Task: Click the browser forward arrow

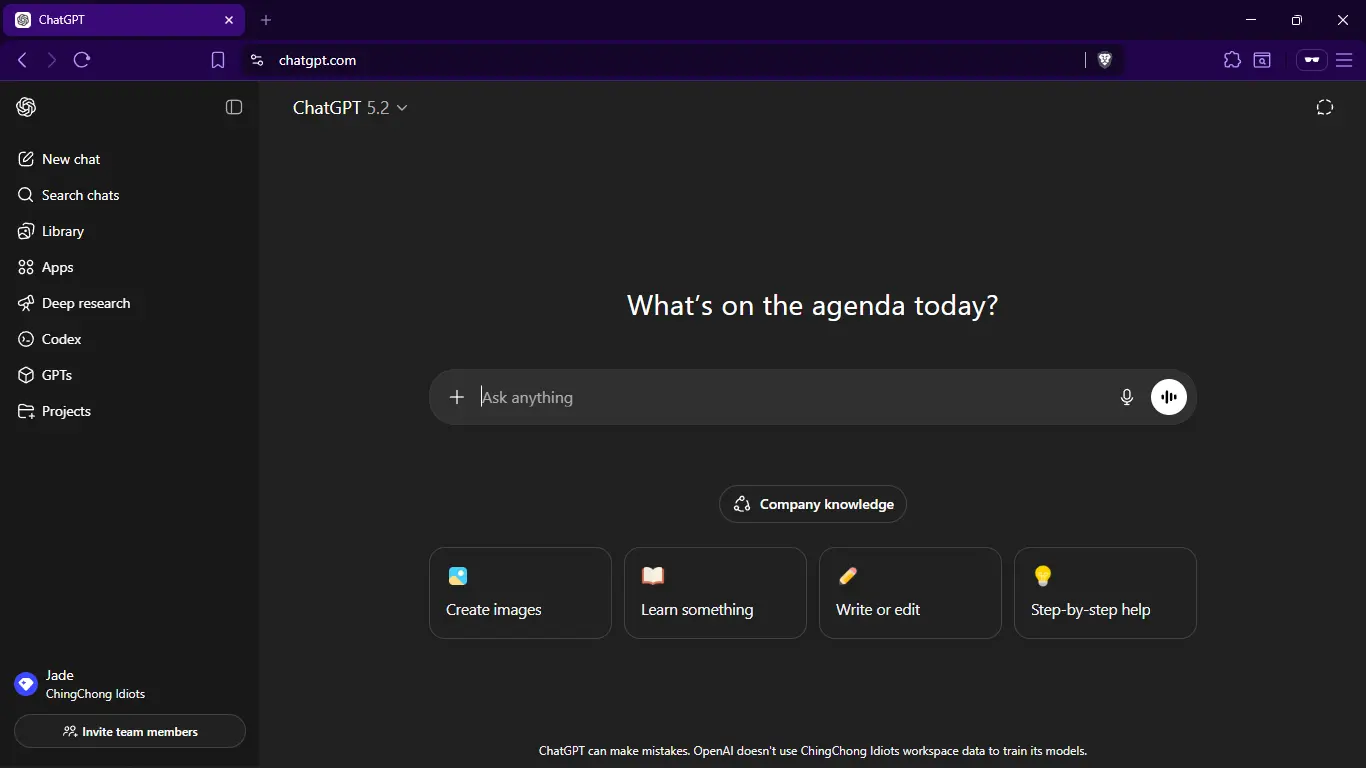Action: (x=52, y=60)
